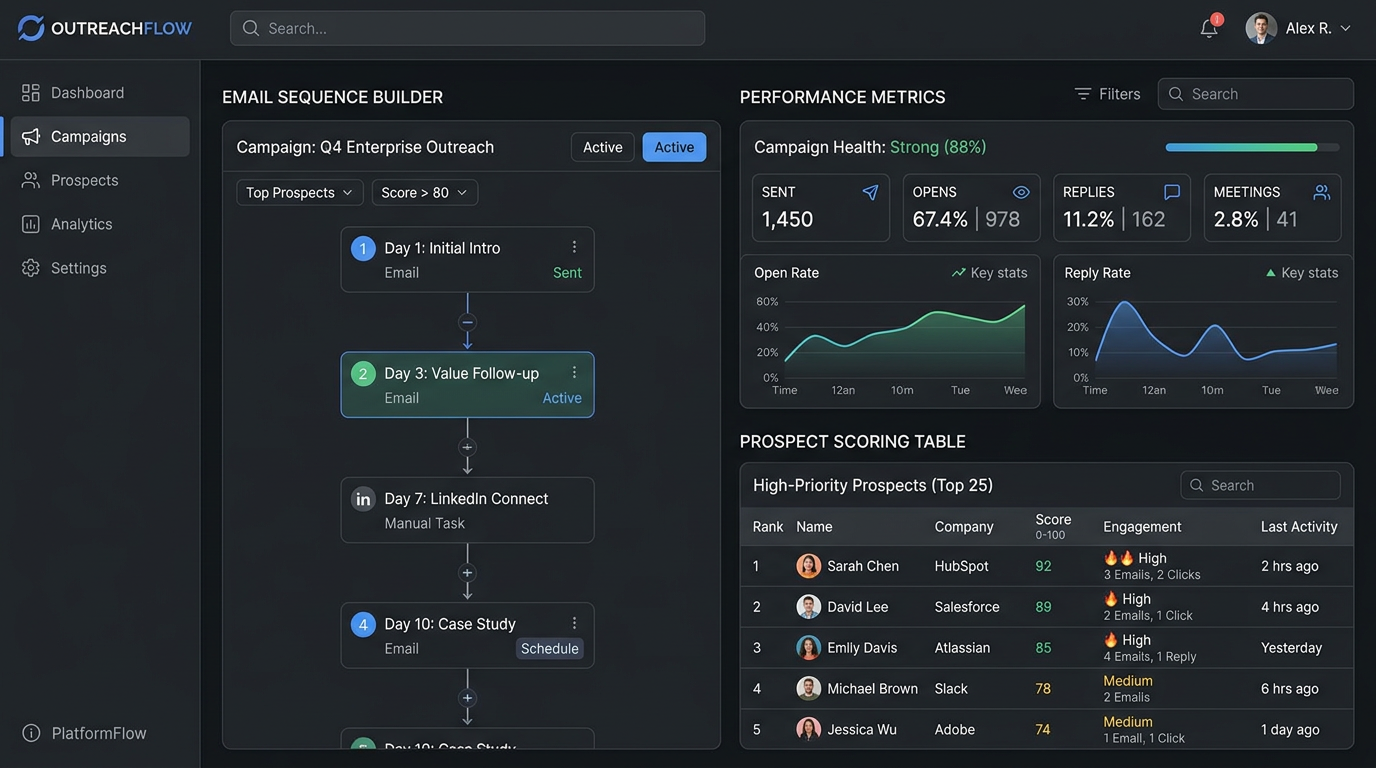Click the LinkedIn icon on Day 7 step
The image size is (1376, 768).
[363, 499]
